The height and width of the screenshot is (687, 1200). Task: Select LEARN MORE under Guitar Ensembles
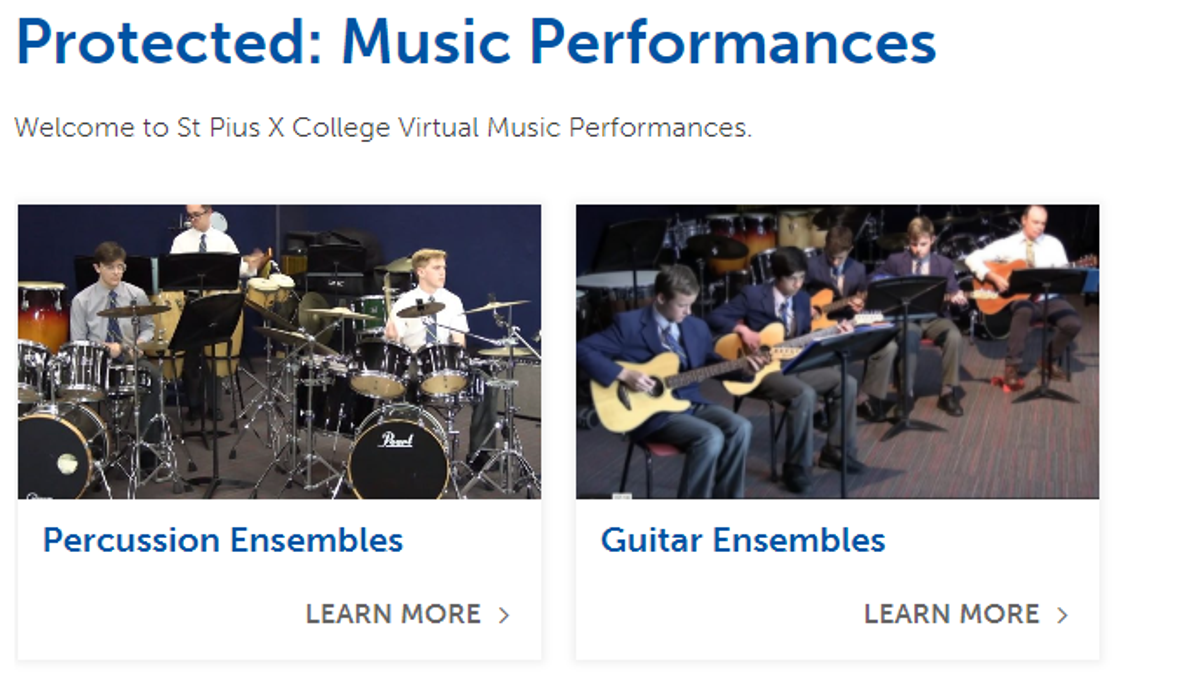coord(951,614)
